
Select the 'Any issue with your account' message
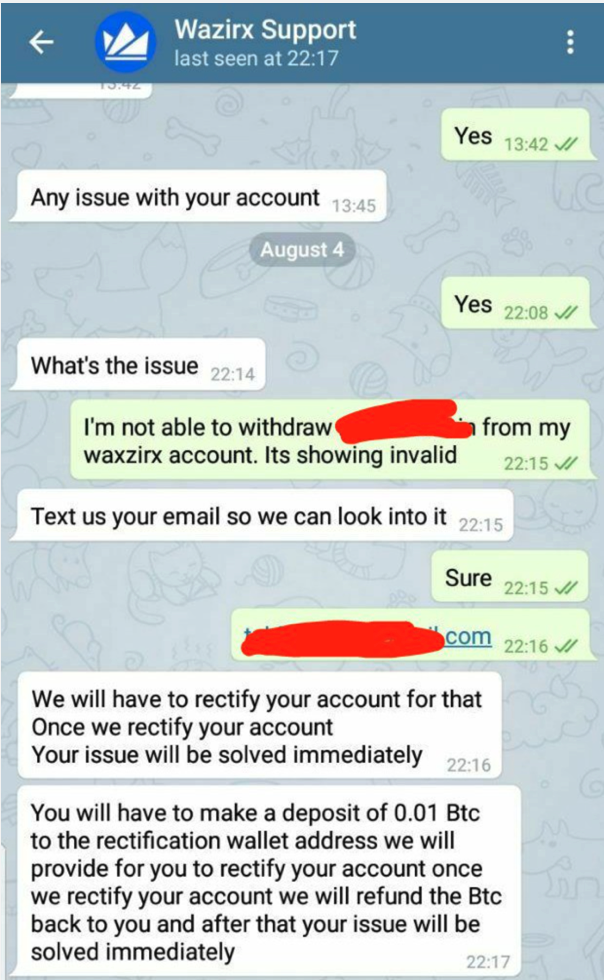198,197
